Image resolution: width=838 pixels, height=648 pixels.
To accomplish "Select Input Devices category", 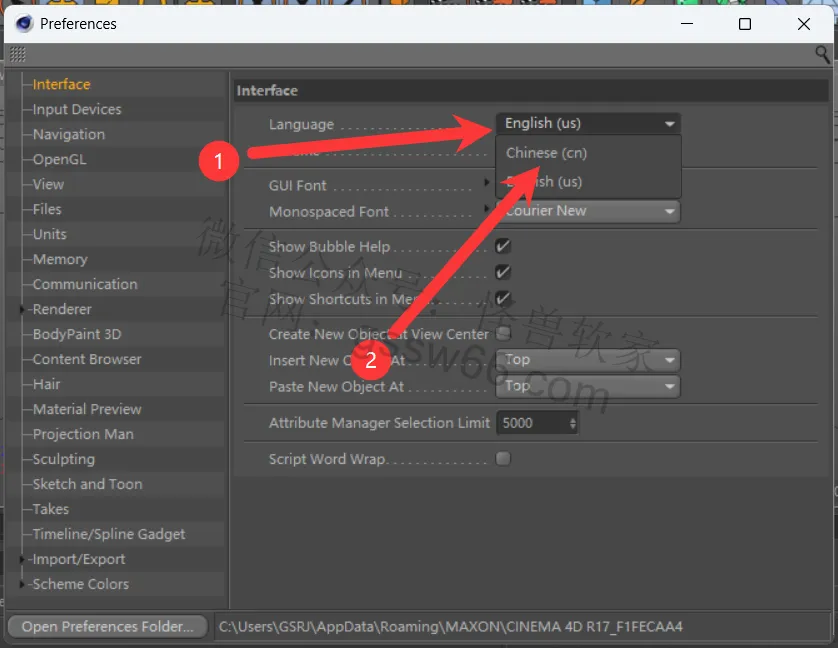I will point(77,109).
